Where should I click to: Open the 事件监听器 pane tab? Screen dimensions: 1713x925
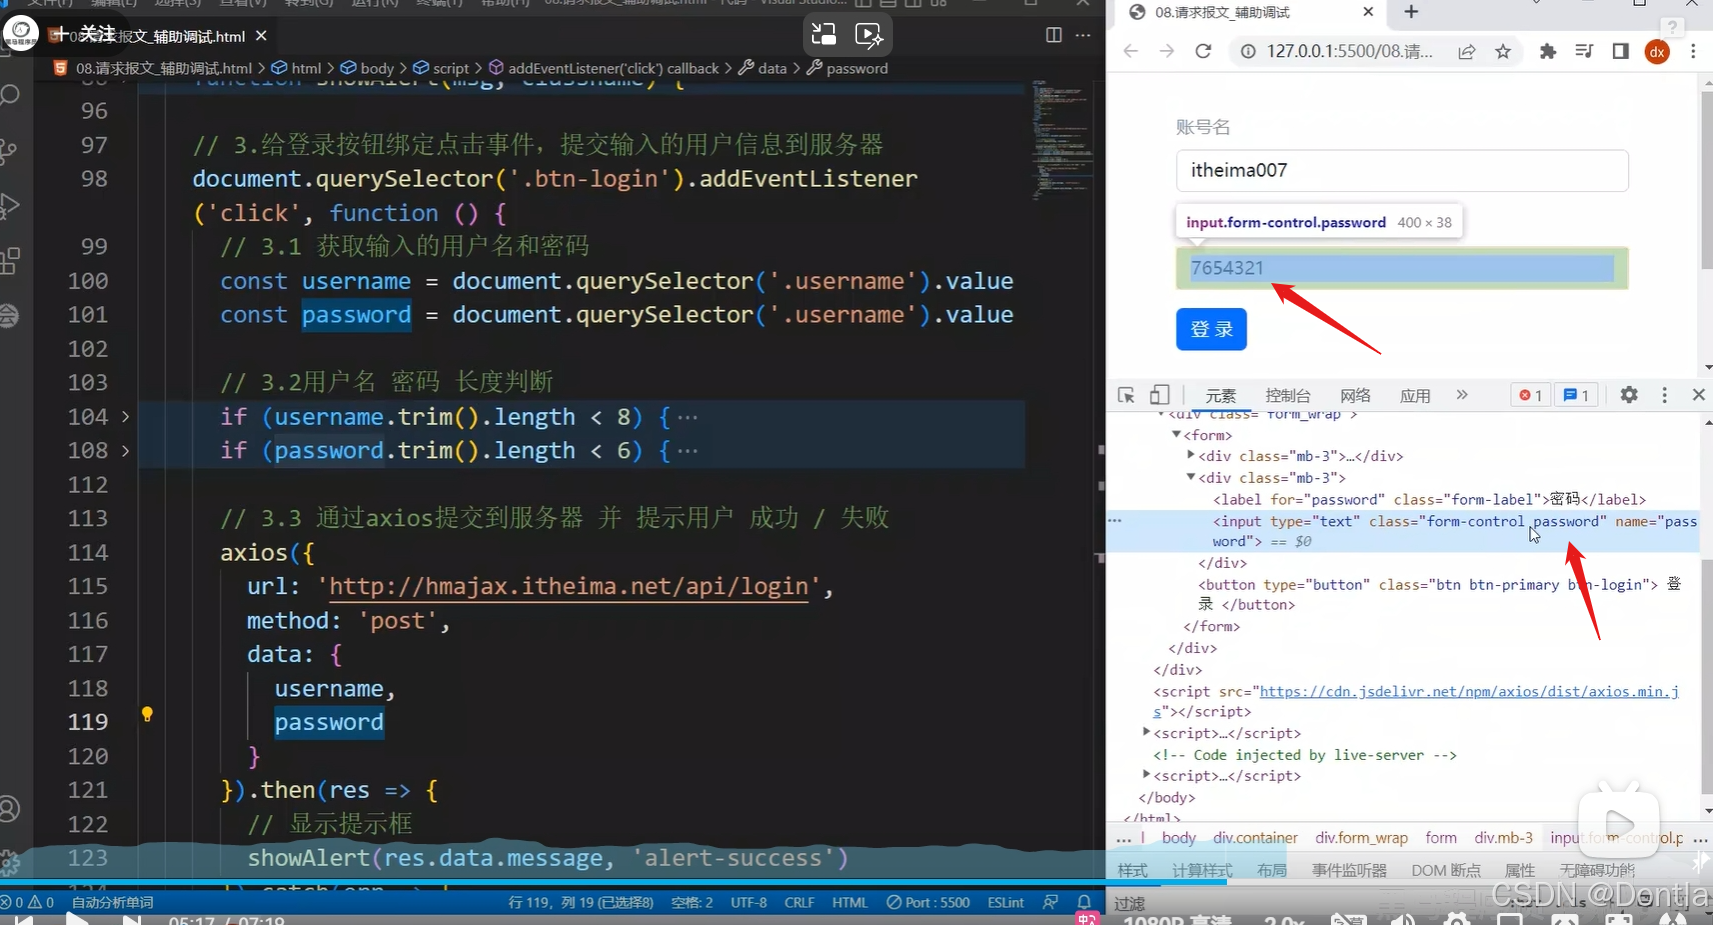(1349, 870)
